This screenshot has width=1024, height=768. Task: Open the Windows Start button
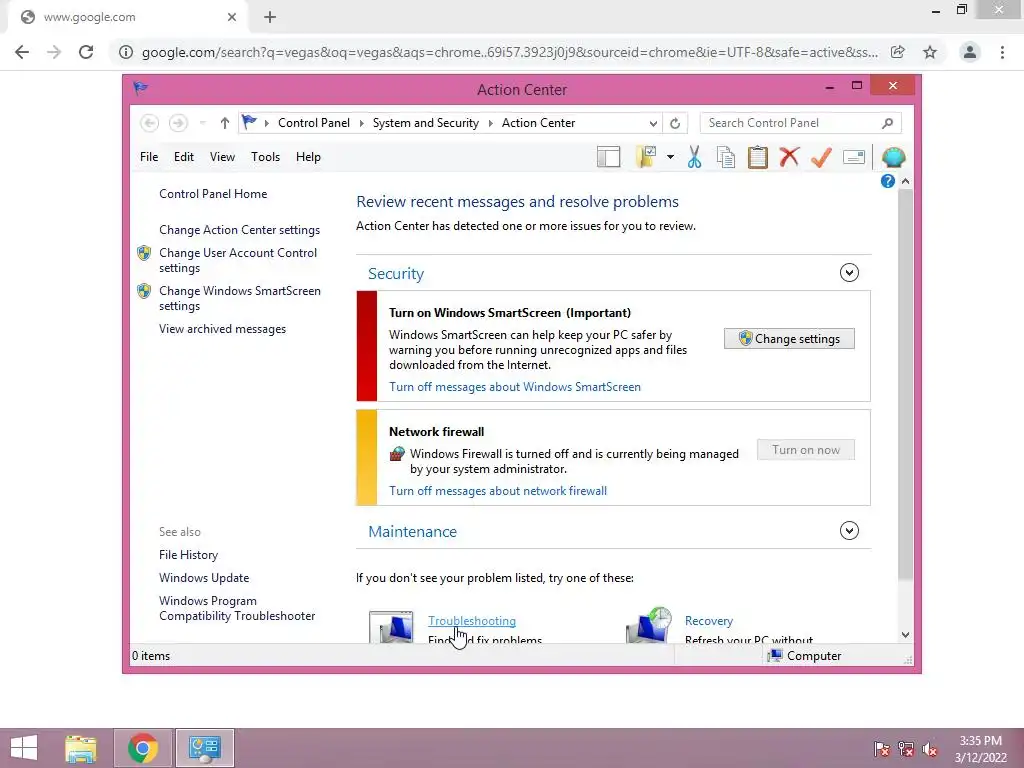24,748
